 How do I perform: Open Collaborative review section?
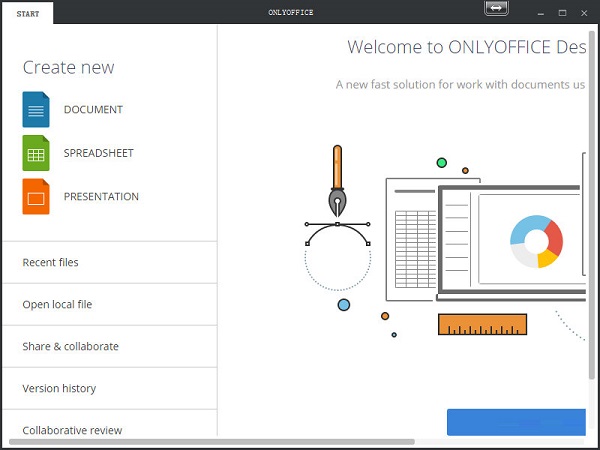click(72, 430)
